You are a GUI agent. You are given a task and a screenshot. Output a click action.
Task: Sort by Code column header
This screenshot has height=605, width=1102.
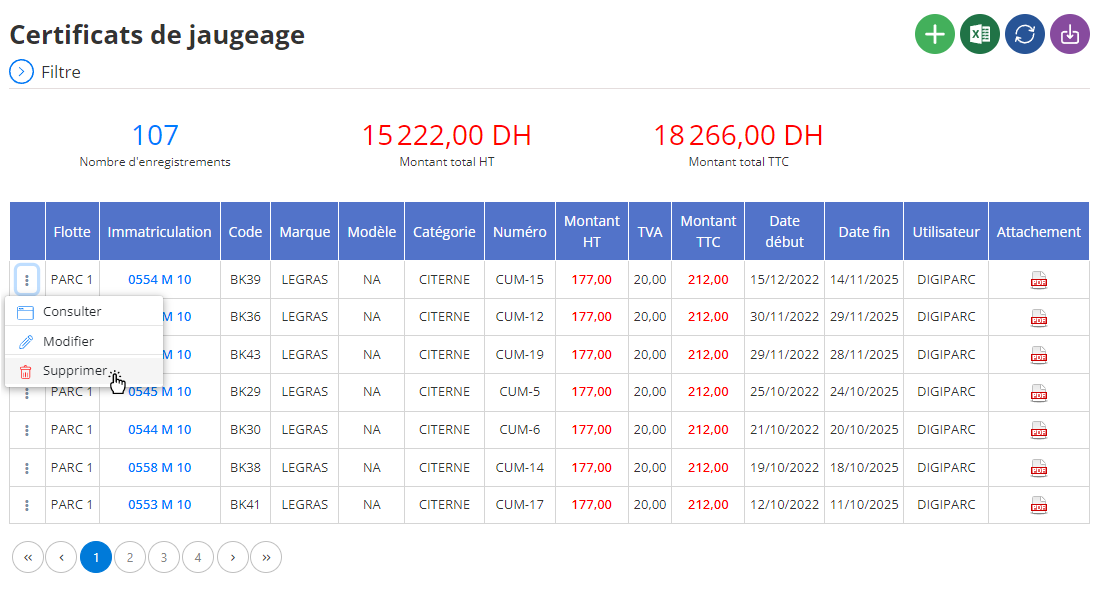(245, 232)
